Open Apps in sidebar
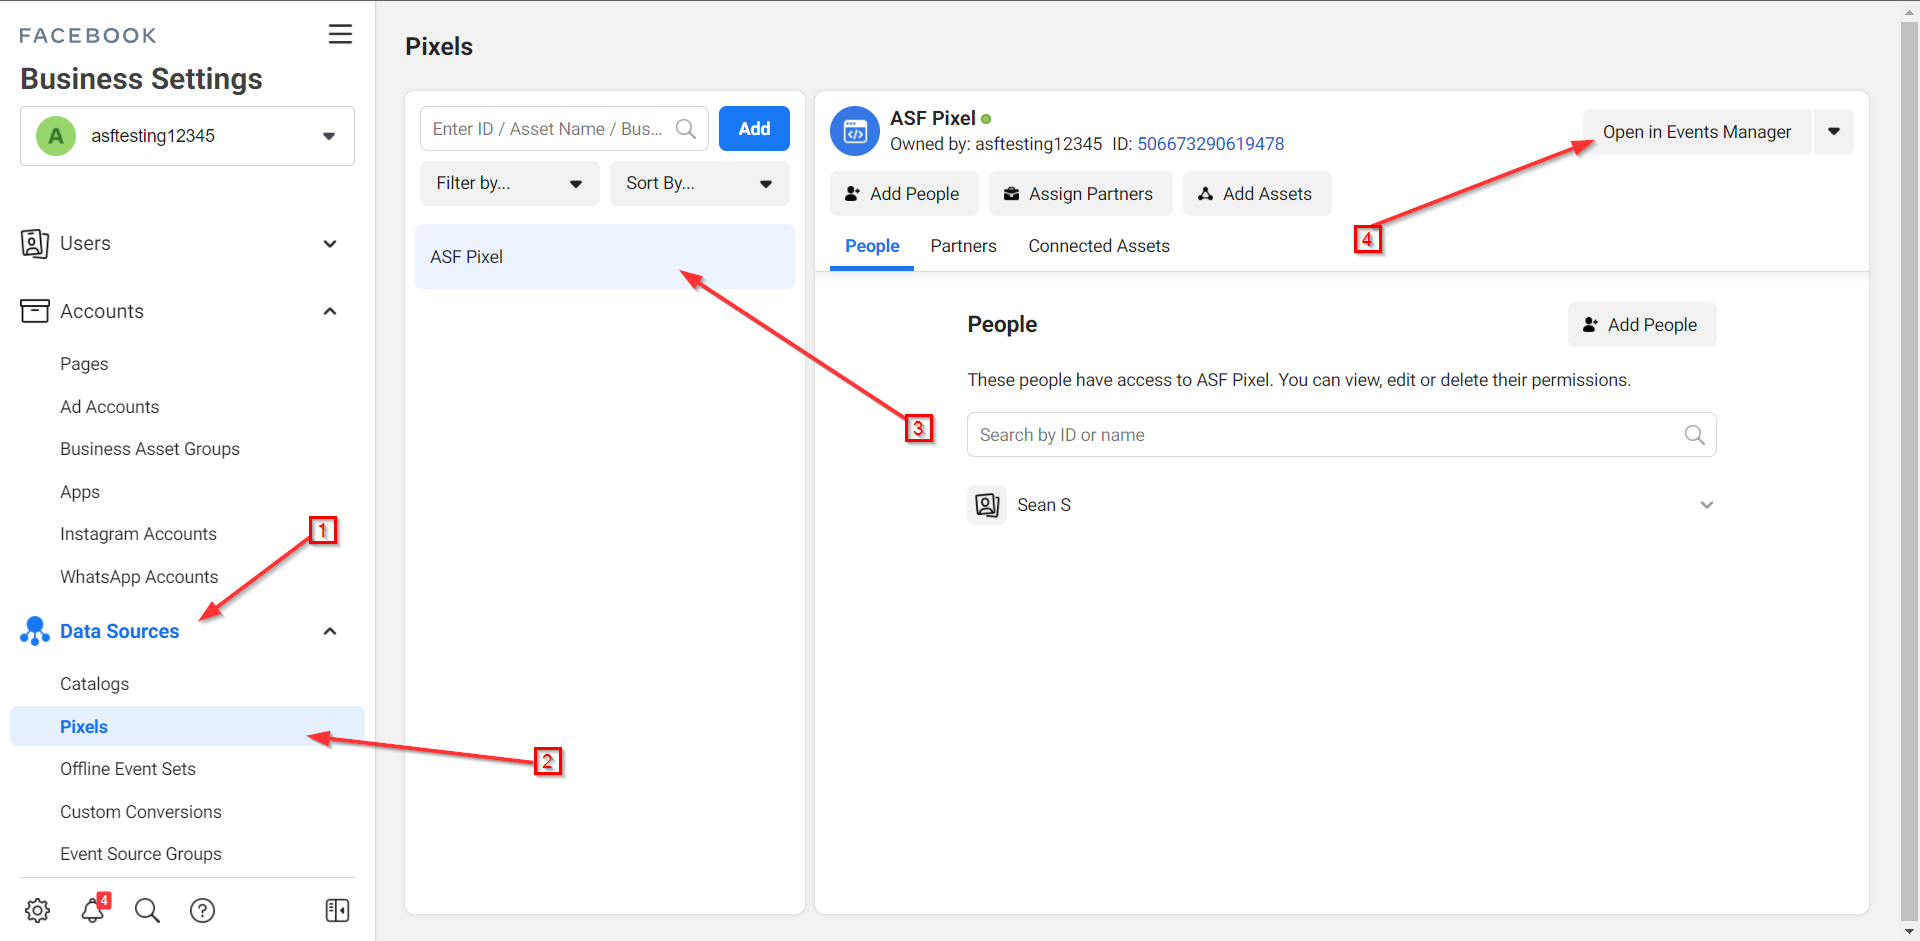The image size is (1920, 941). pyautogui.click(x=80, y=492)
